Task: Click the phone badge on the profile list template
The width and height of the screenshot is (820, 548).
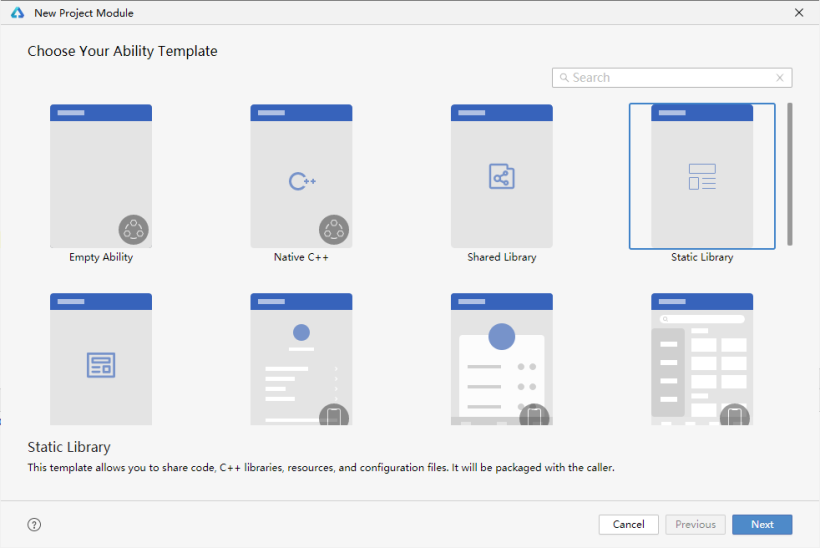Action: click(334, 415)
